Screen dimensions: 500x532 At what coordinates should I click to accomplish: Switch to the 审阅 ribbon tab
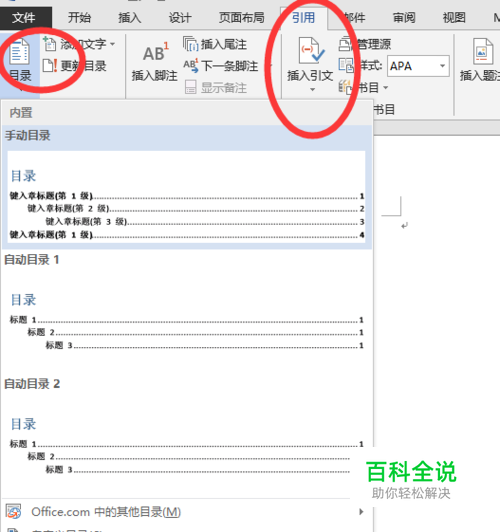pyautogui.click(x=404, y=18)
